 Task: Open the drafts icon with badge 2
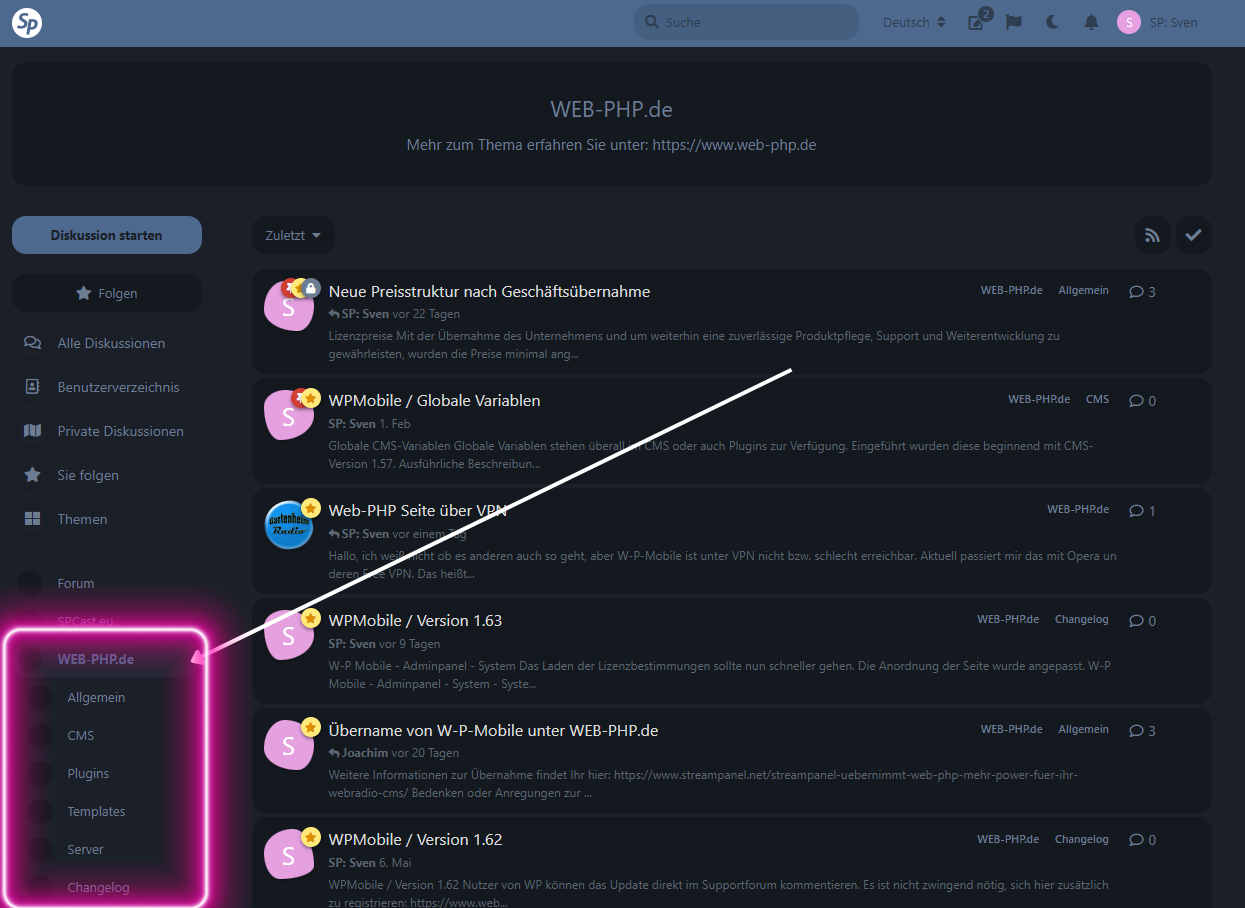(x=977, y=22)
